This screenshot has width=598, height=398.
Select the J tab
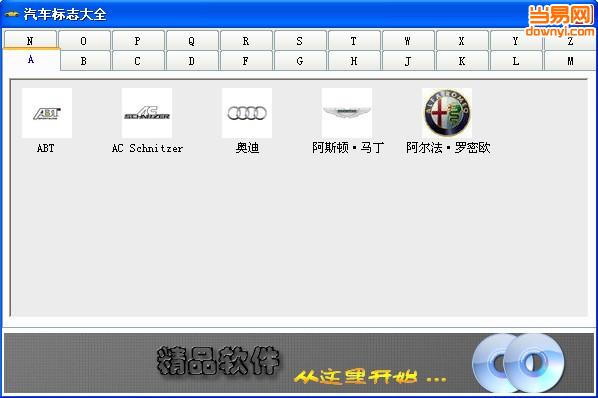click(x=408, y=61)
